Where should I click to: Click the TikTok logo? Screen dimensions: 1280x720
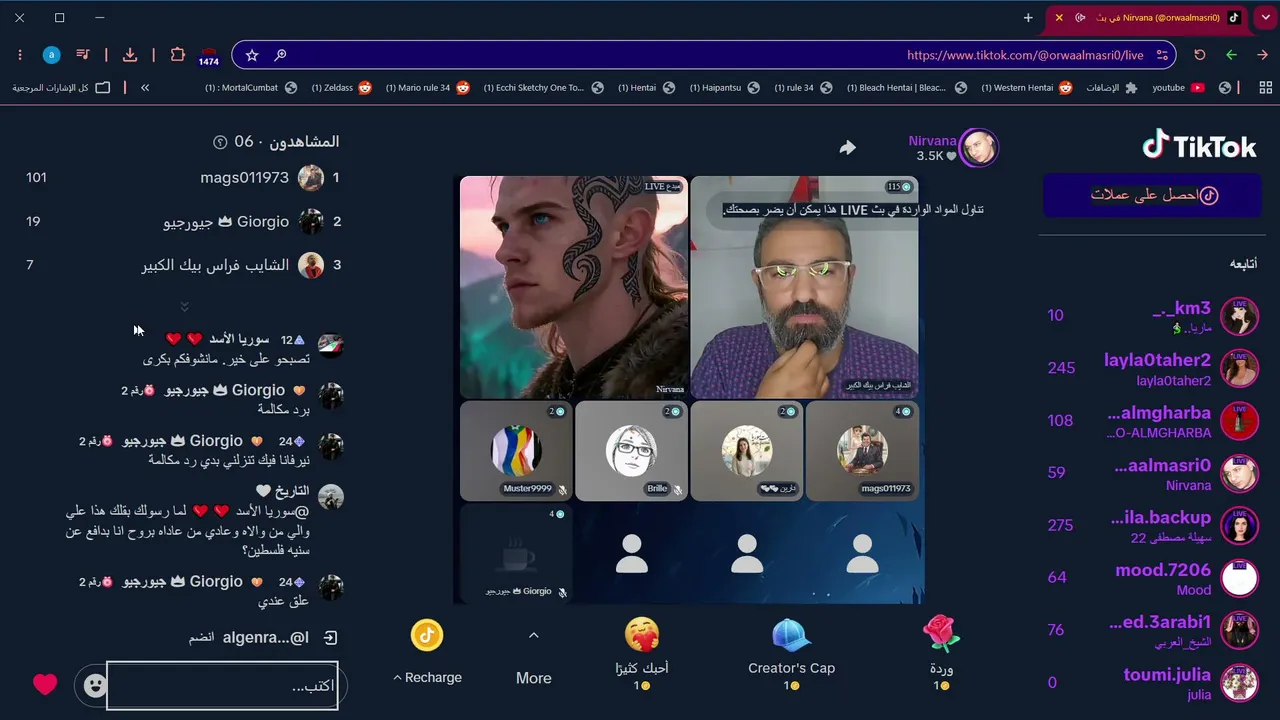click(1199, 146)
